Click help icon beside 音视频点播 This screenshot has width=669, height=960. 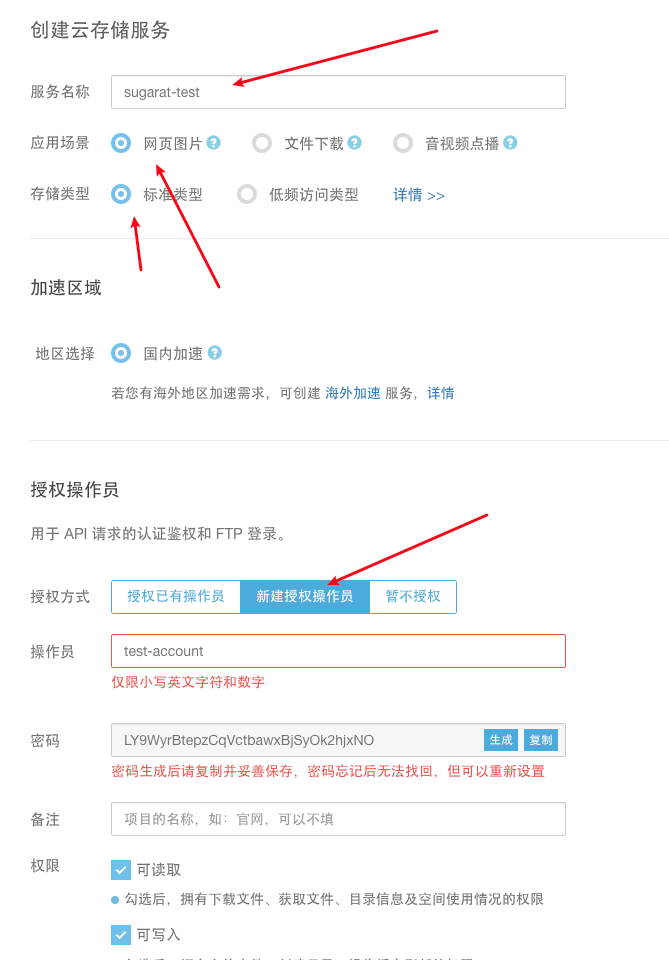pos(510,143)
